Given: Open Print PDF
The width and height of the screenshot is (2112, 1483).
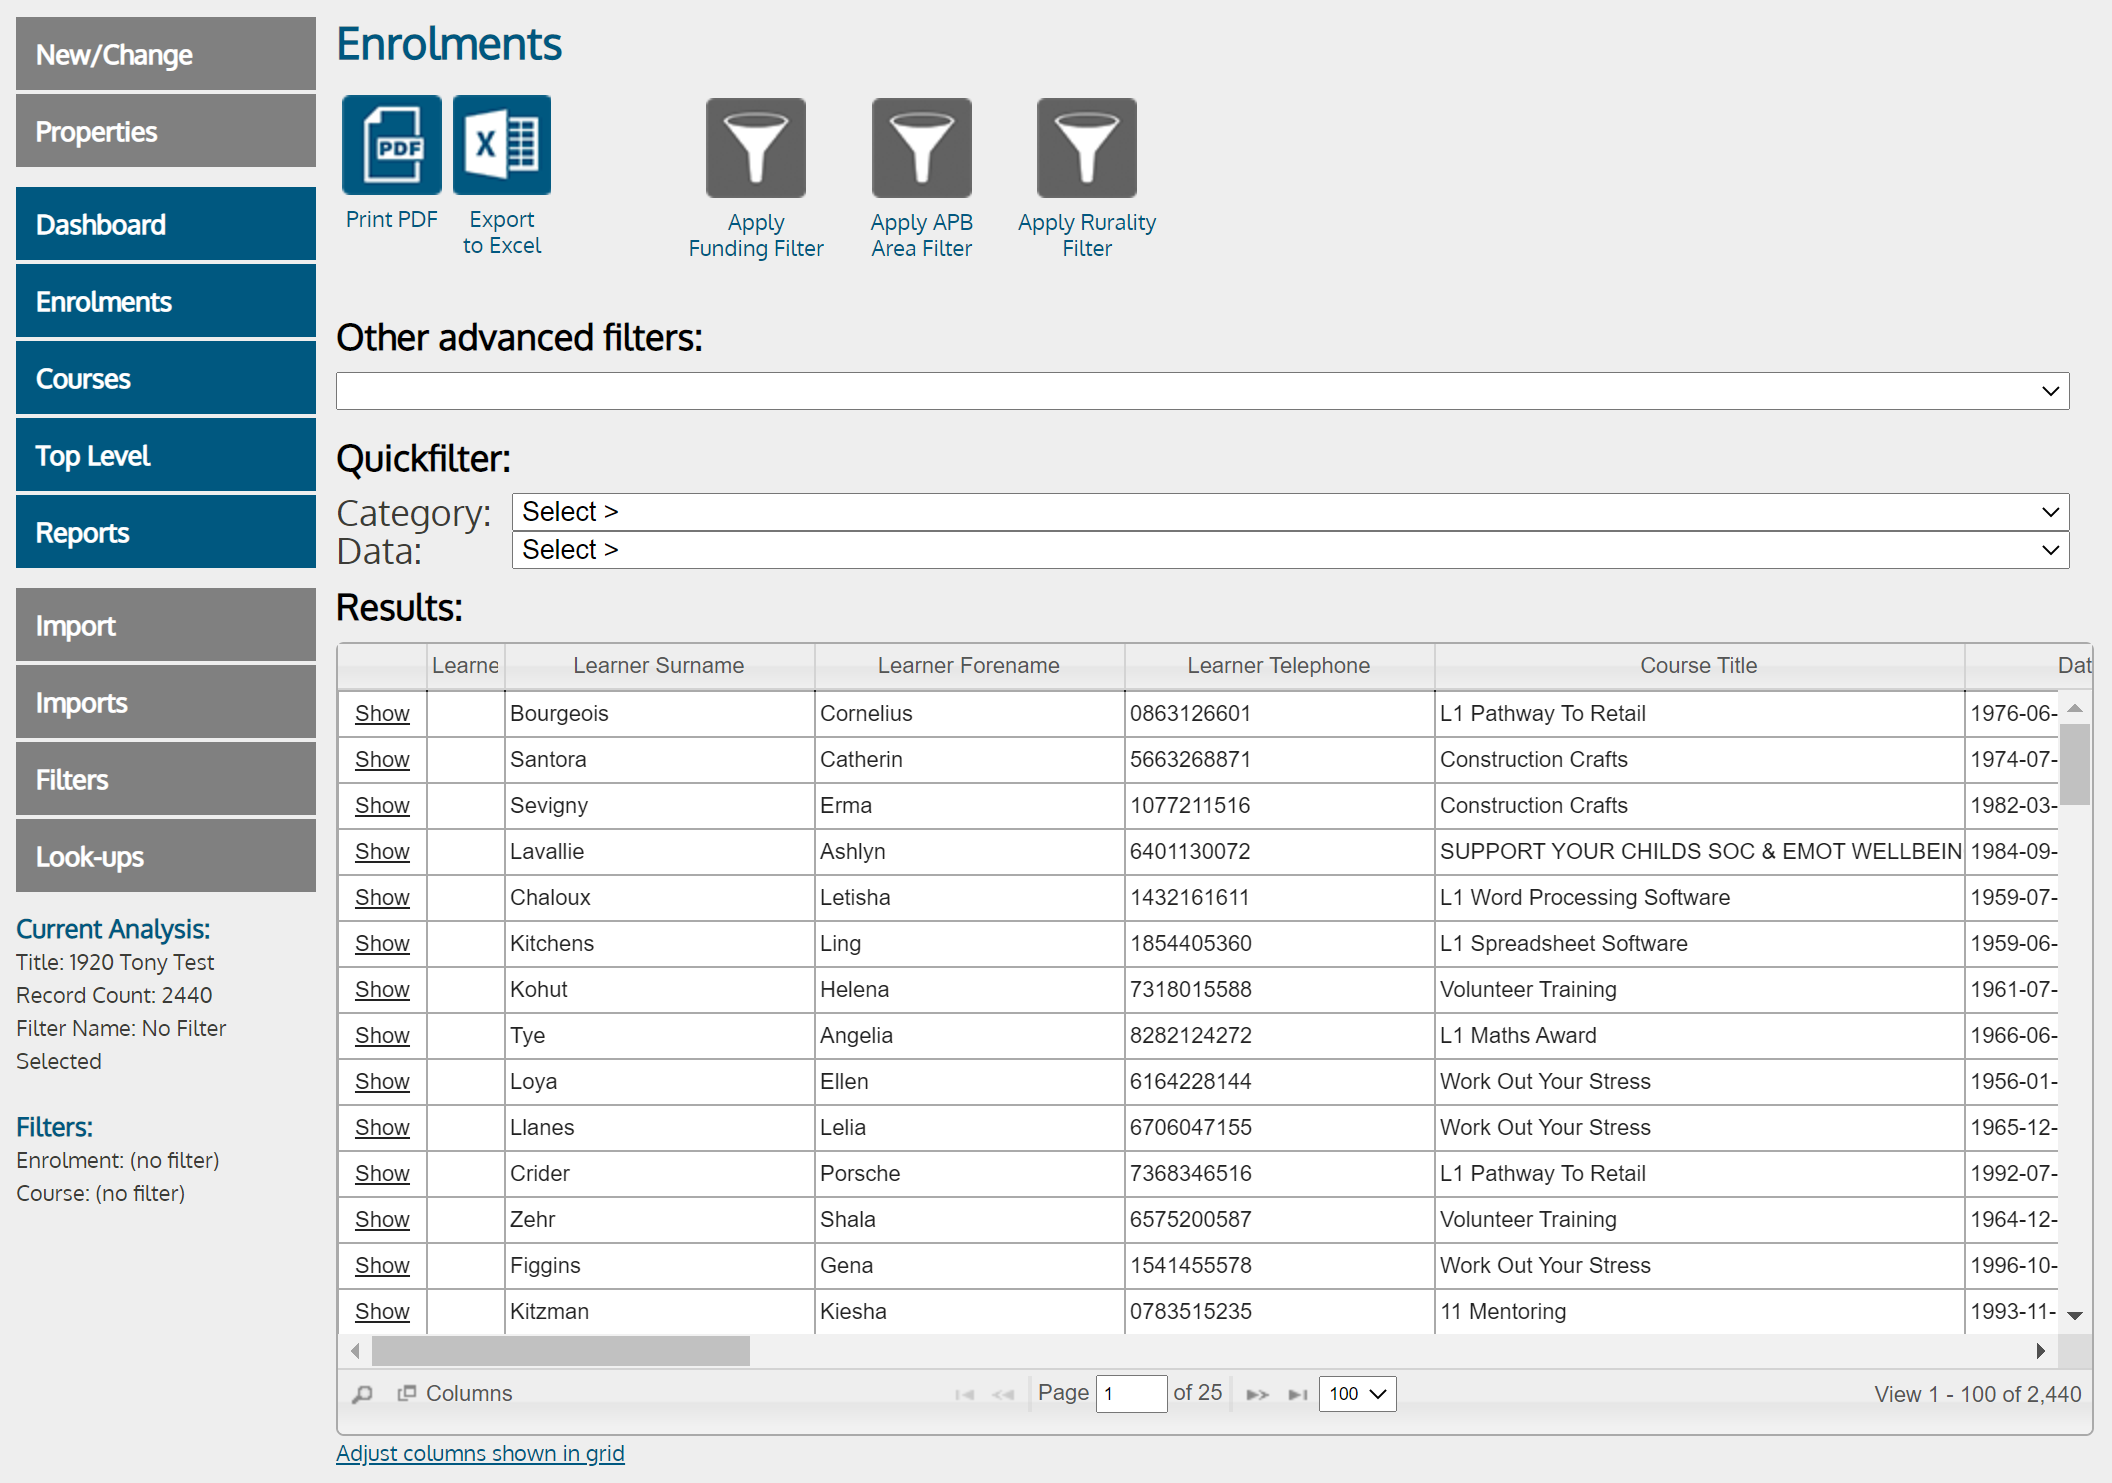Looking at the screenshot, I should point(391,146).
